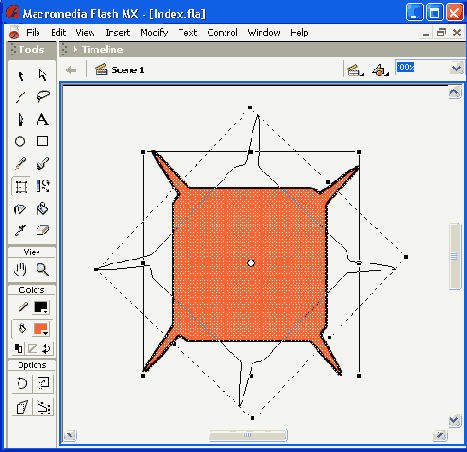Select the Text tool
The height and width of the screenshot is (452, 467).
click(43, 119)
